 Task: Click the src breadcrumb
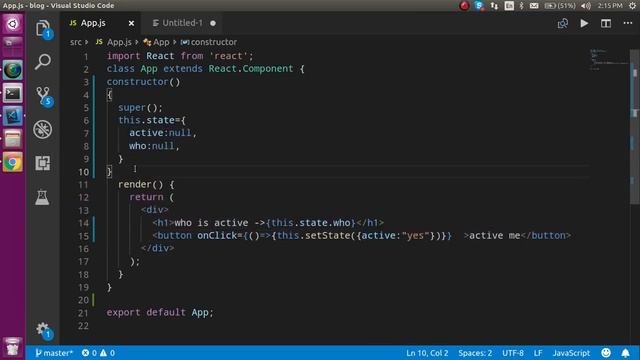click(76, 42)
